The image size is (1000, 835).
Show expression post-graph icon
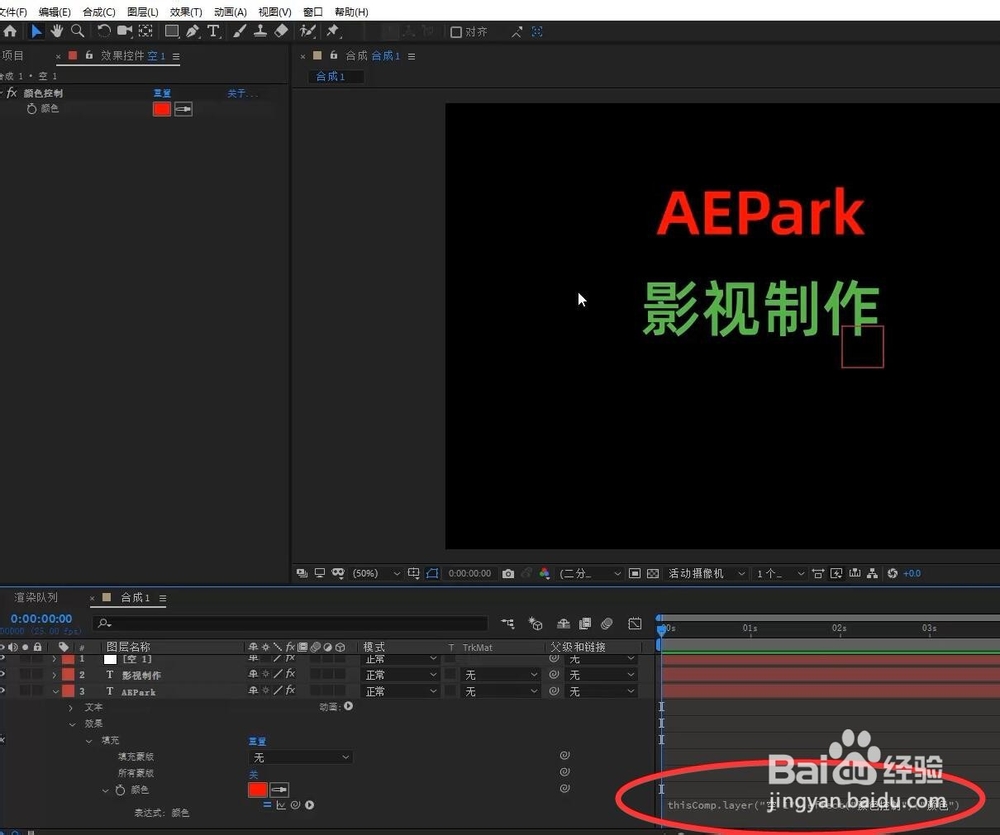pyautogui.click(x=281, y=805)
